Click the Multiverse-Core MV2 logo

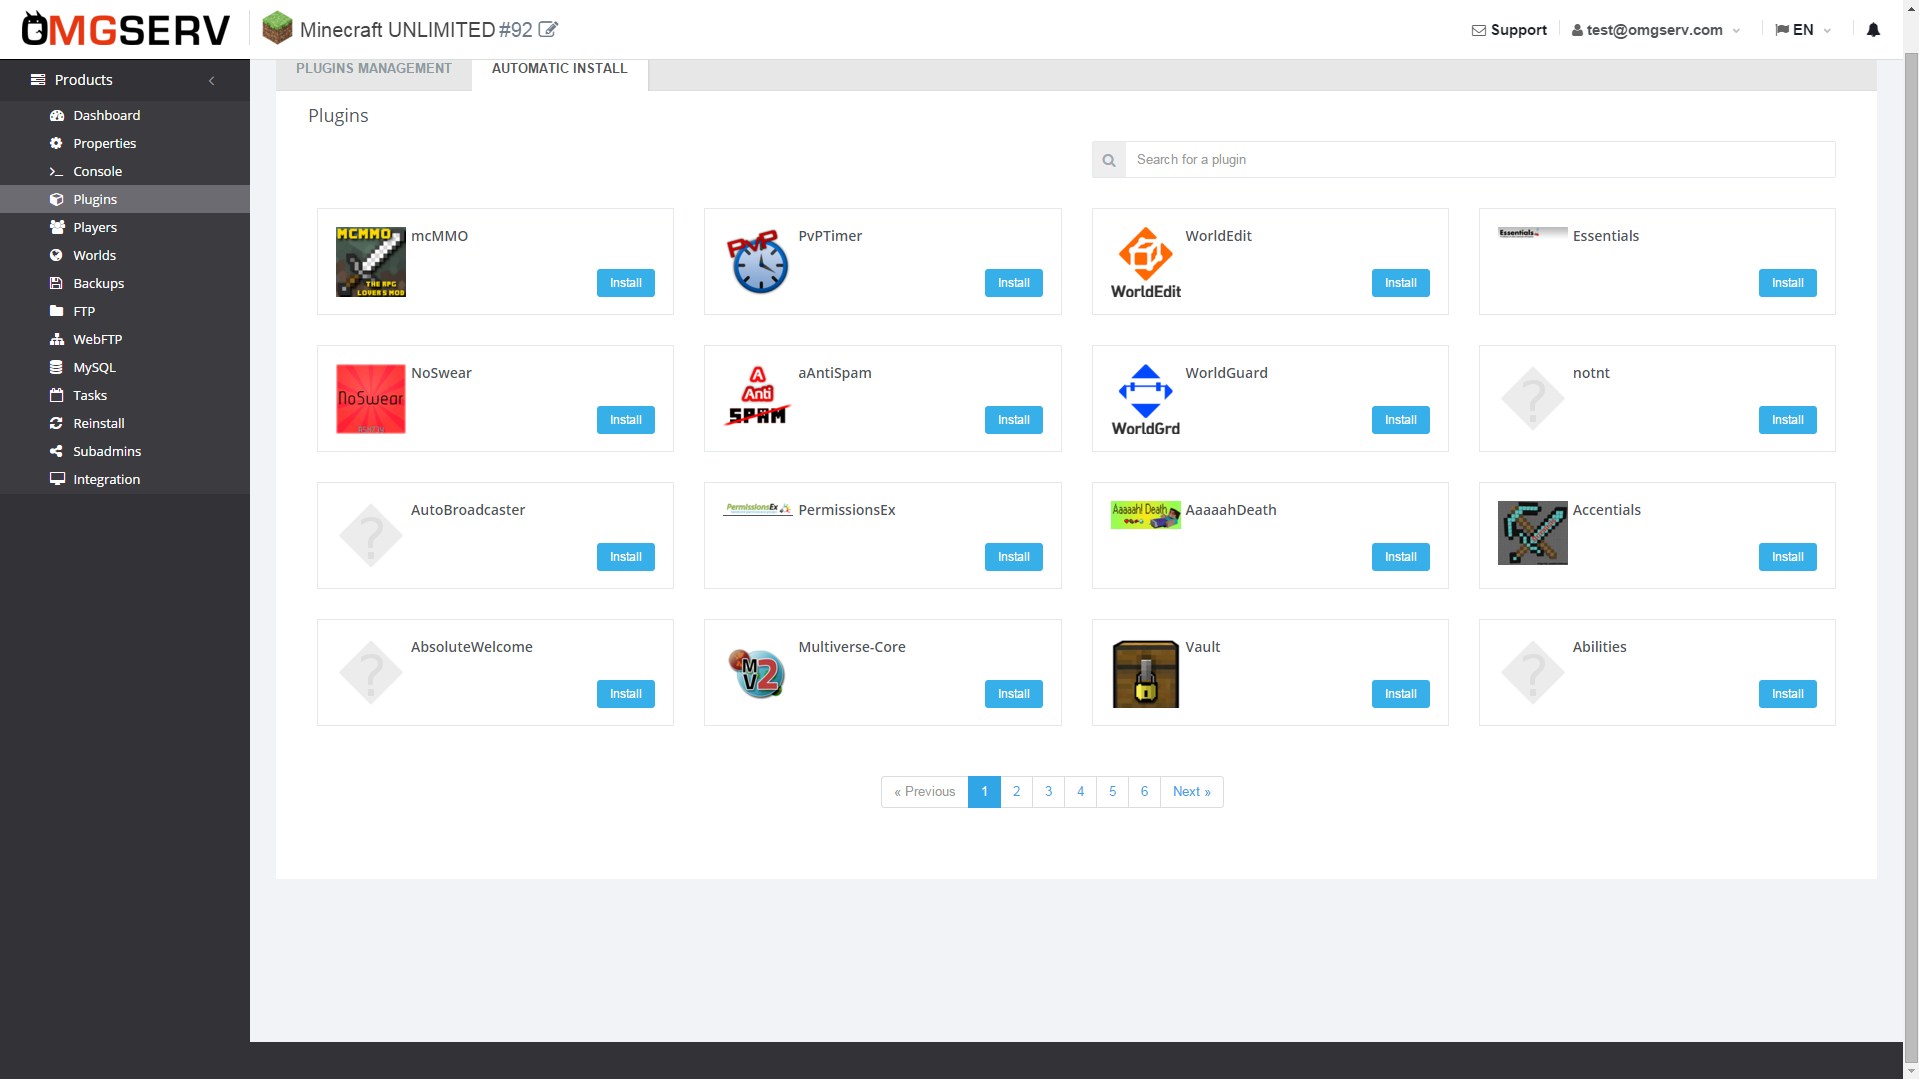tap(758, 673)
